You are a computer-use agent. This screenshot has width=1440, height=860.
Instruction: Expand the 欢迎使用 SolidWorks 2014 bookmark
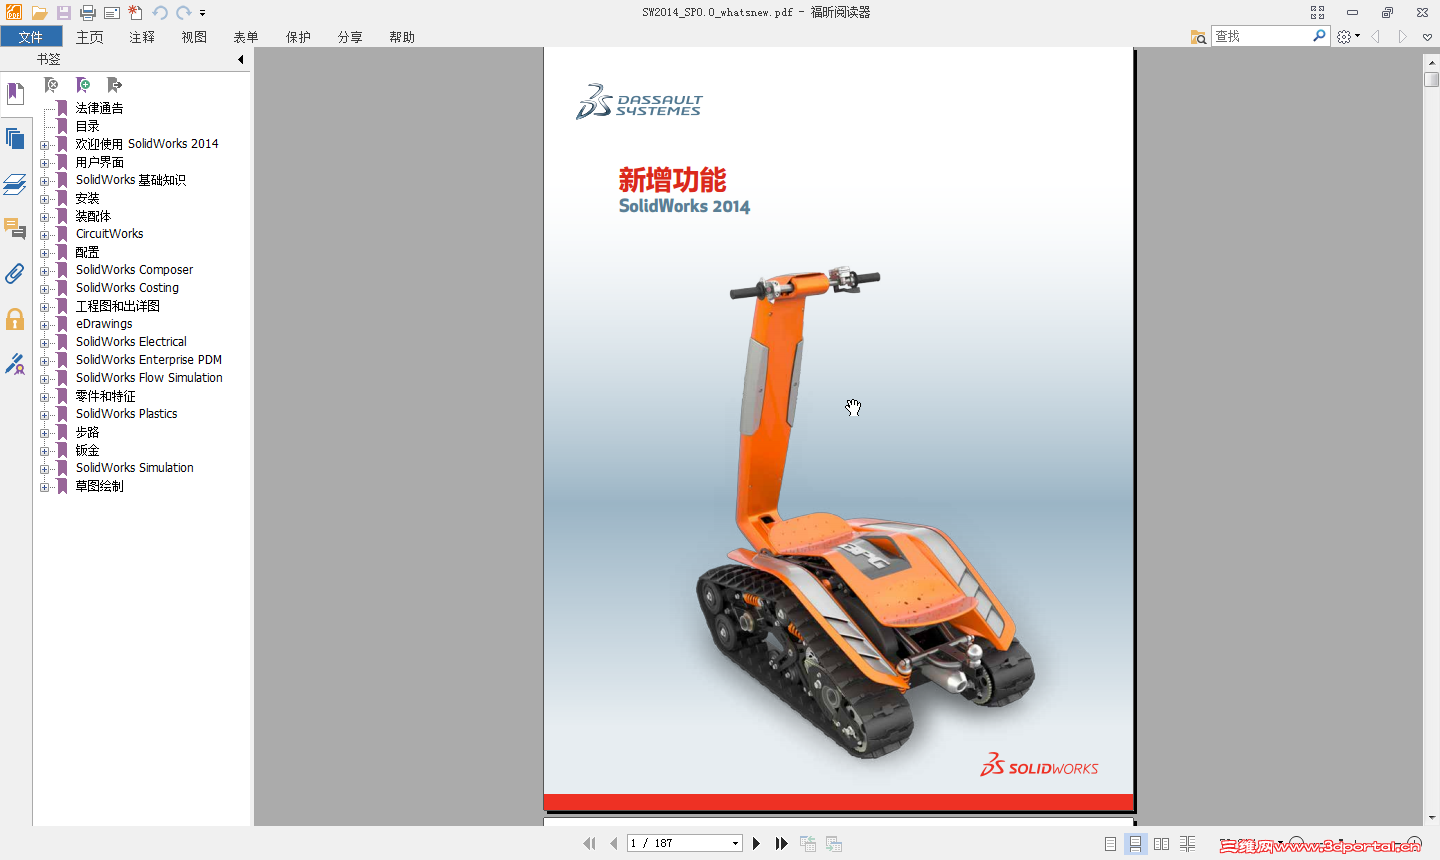click(x=44, y=145)
